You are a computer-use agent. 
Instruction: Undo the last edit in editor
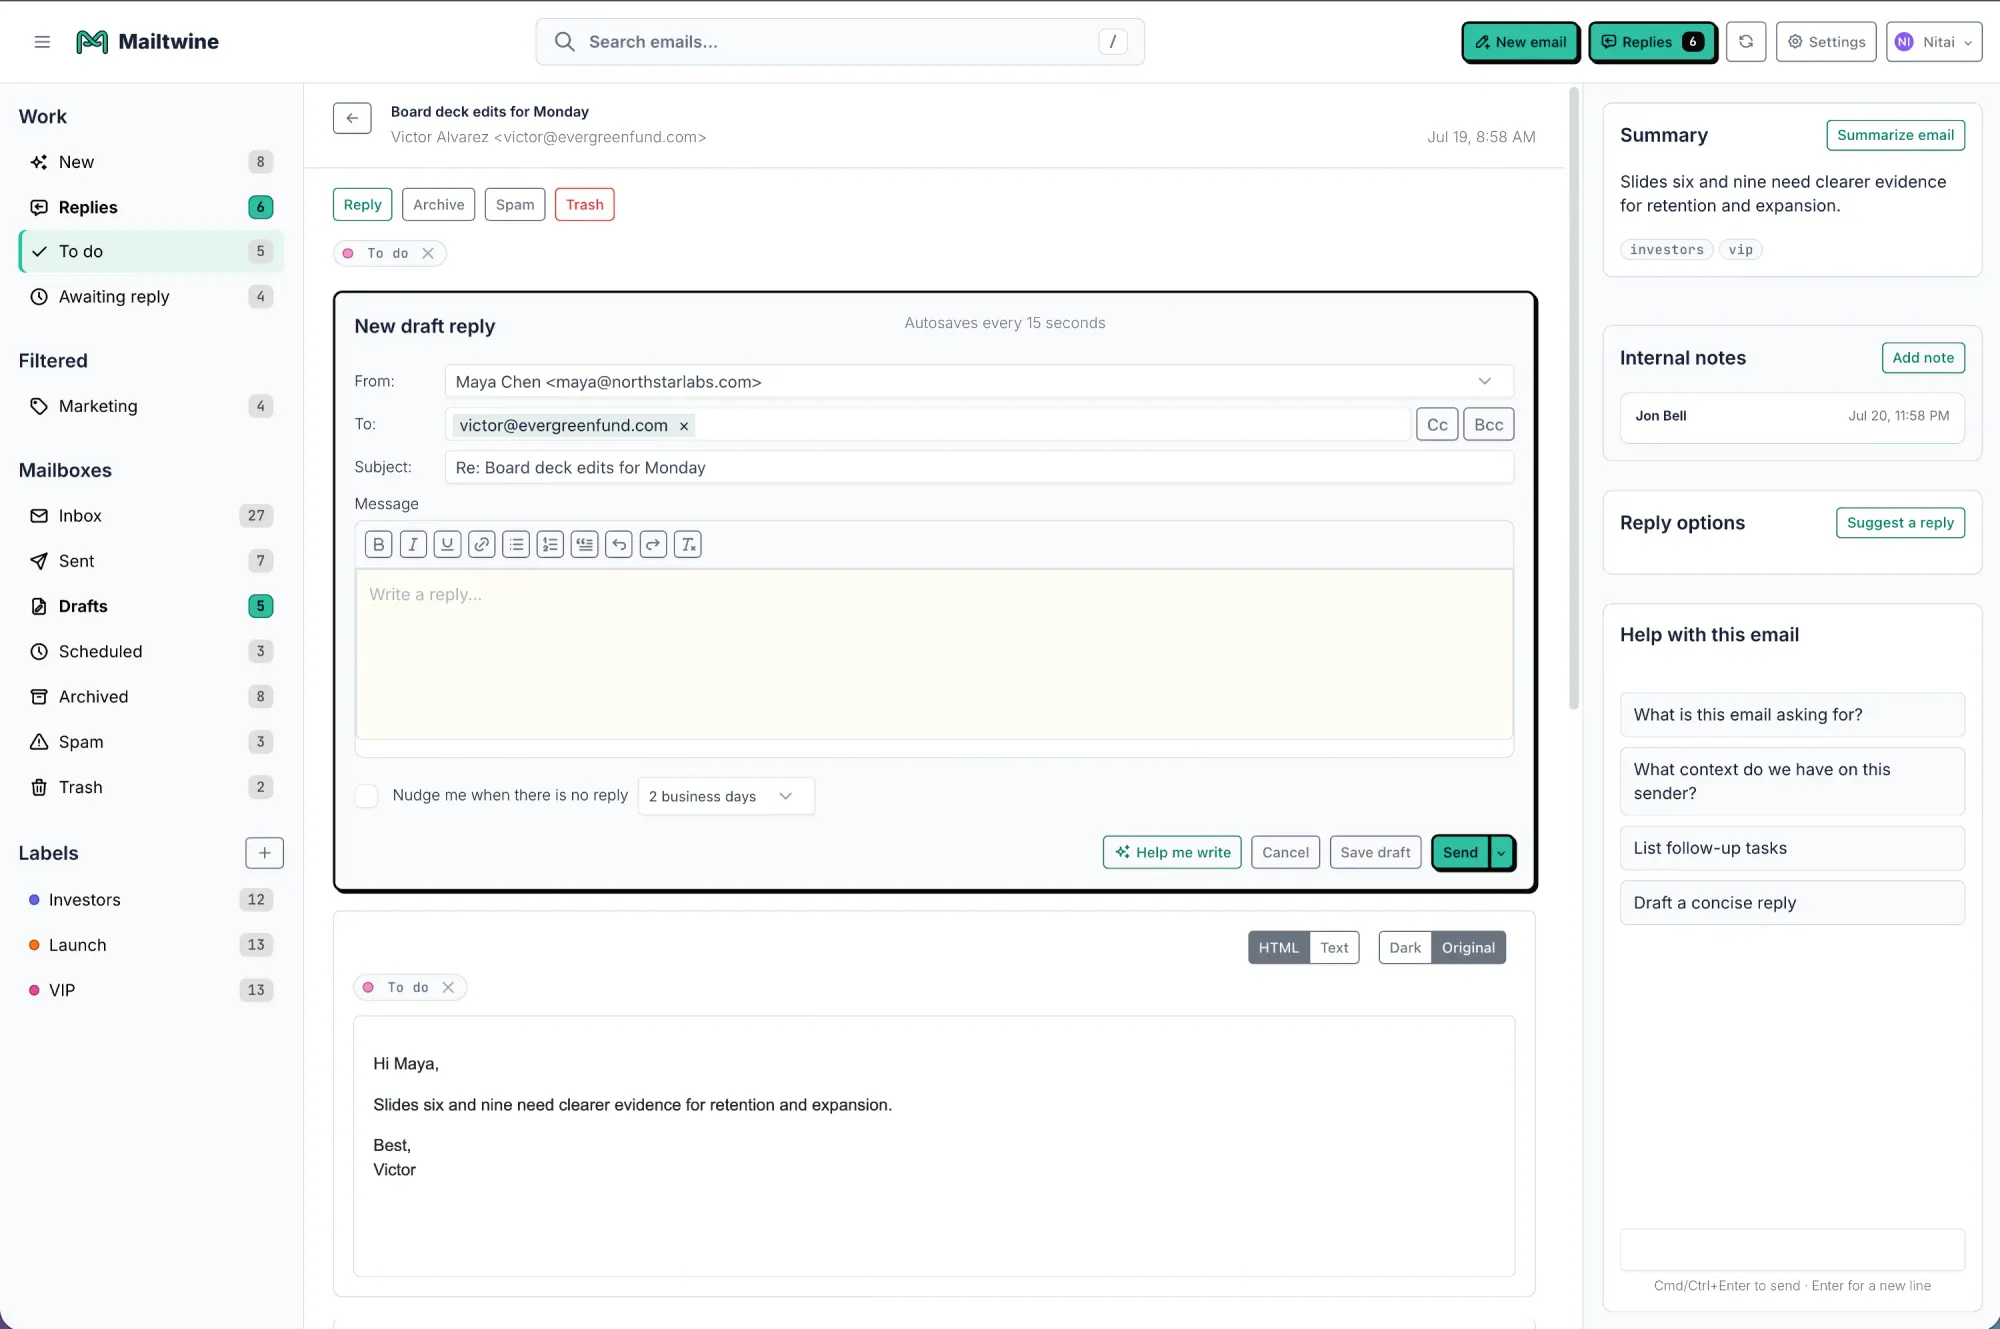click(619, 544)
